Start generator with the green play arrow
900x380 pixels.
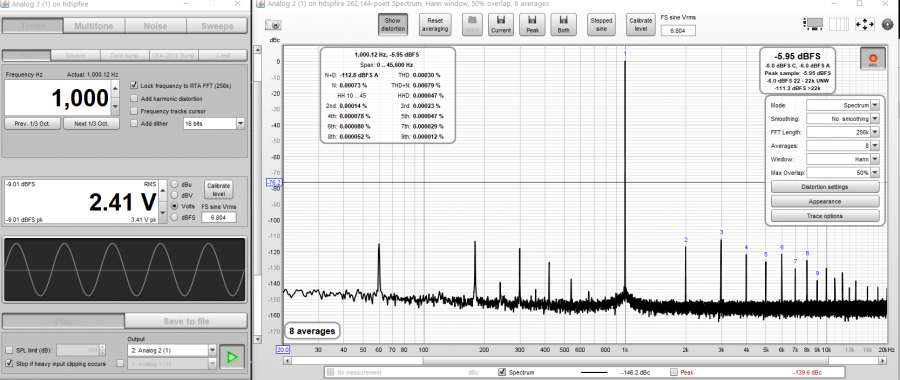[232, 357]
